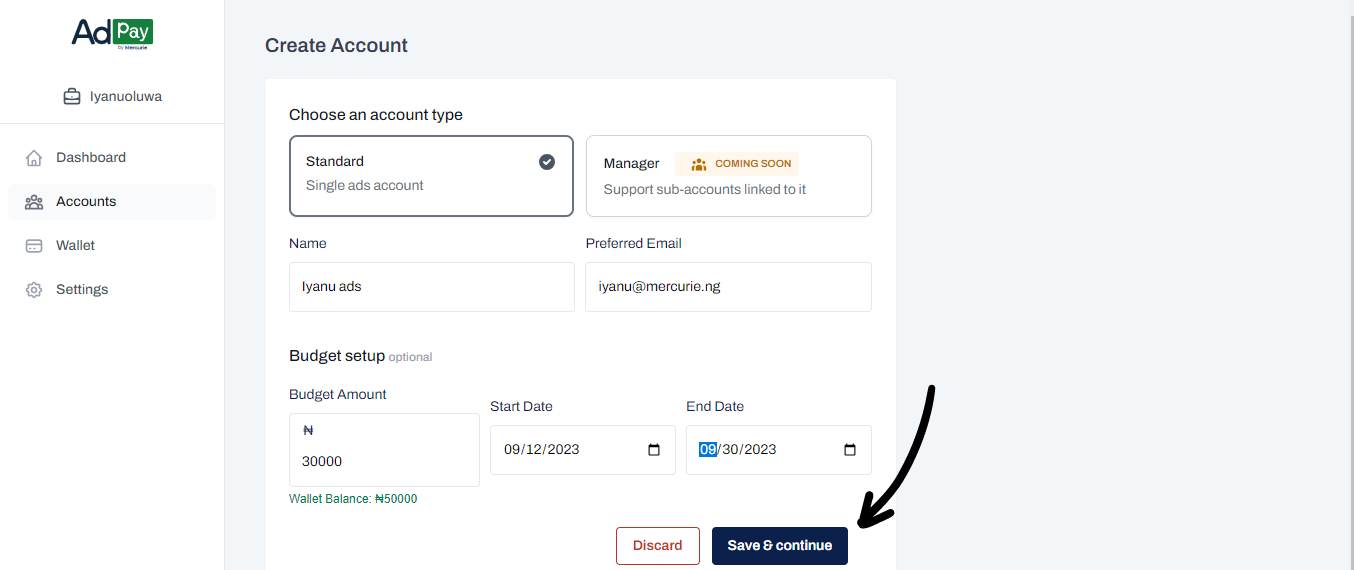The width and height of the screenshot is (1354, 570).
Task: Select the Manager account type
Action: coord(728,177)
